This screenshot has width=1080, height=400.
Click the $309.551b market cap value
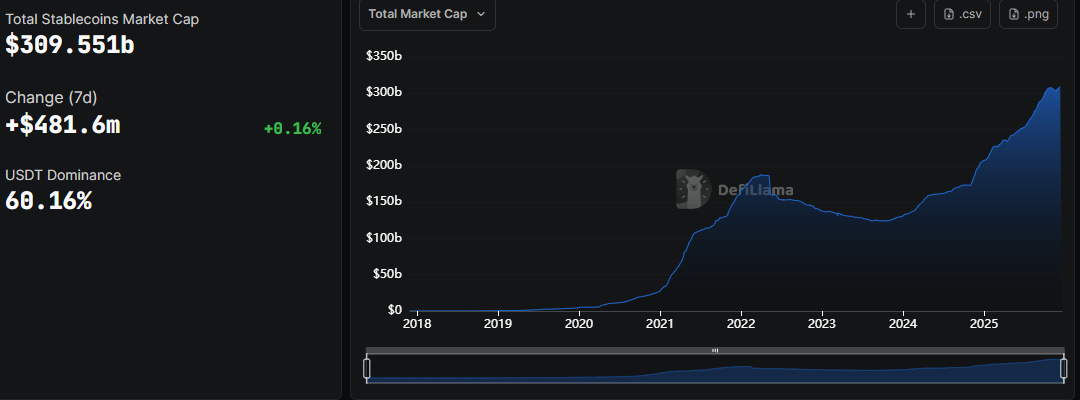click(70, 45)
